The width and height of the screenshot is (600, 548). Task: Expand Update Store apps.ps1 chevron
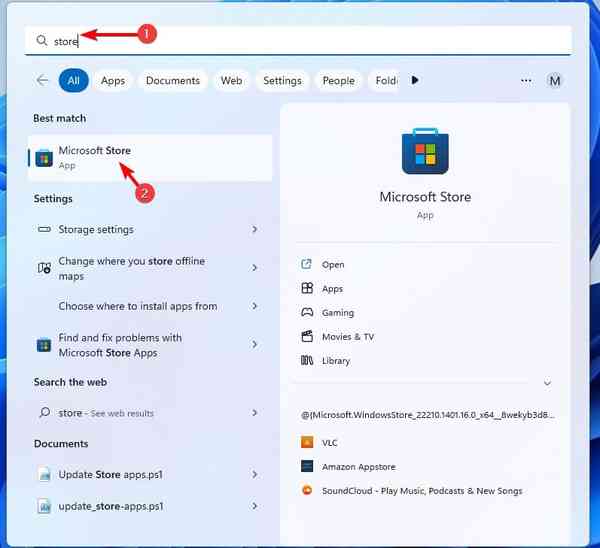point(254,474)
